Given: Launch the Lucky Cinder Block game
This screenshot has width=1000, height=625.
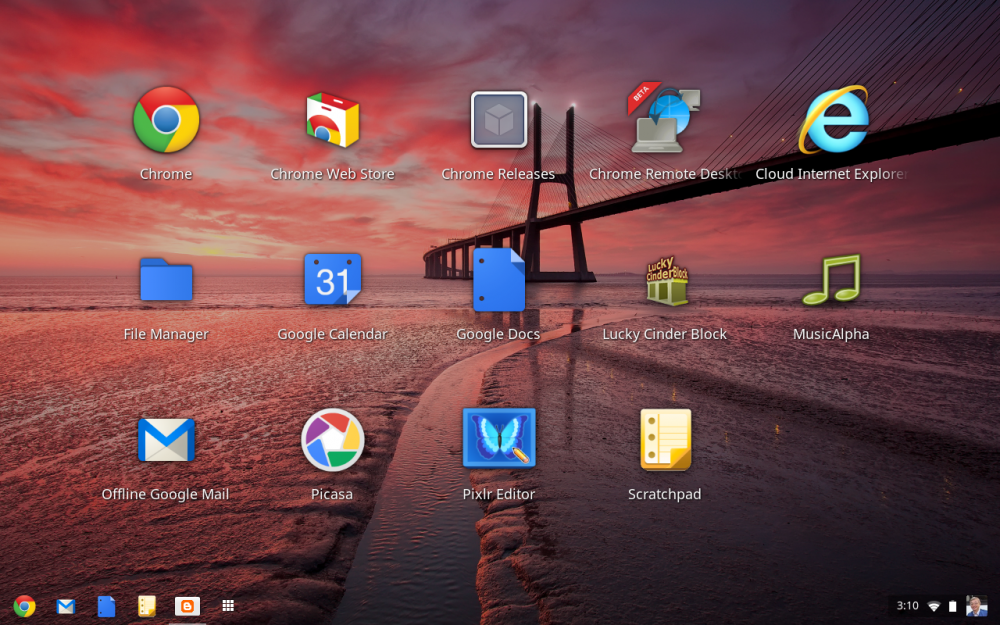Looking at the screenshot, I should pyautogui.click(x=665, y=282).
